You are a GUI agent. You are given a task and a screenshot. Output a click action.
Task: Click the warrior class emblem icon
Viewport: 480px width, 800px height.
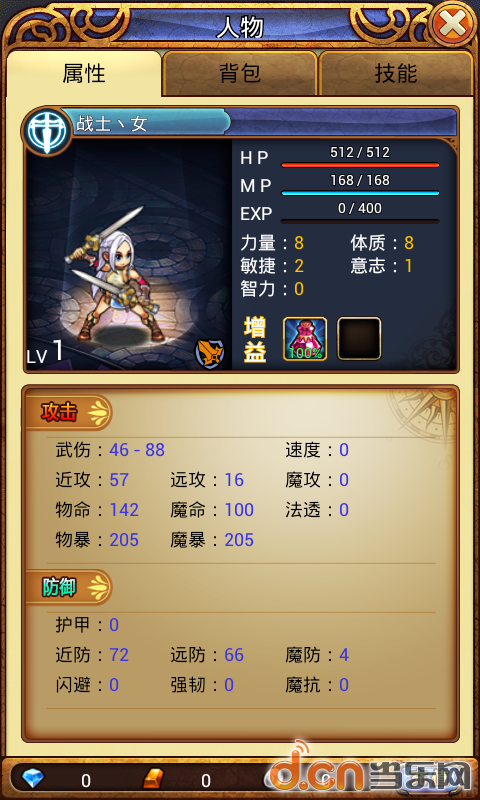[46, 131]
